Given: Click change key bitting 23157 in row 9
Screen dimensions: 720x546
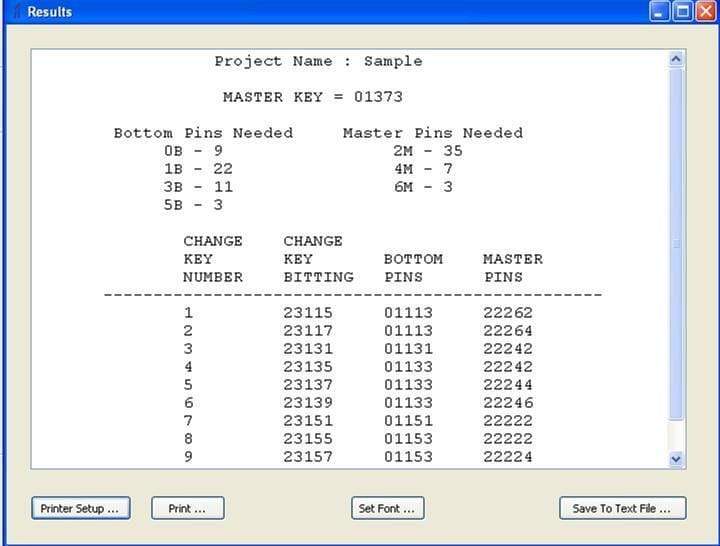Looking at the screenshot, I should [308, 457].
